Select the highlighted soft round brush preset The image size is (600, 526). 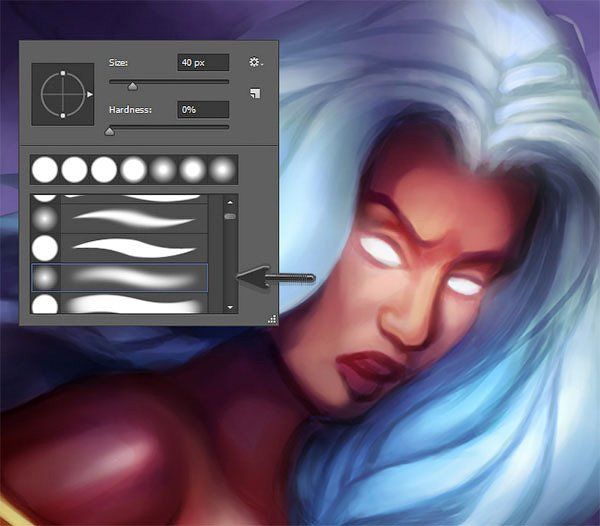119,277
